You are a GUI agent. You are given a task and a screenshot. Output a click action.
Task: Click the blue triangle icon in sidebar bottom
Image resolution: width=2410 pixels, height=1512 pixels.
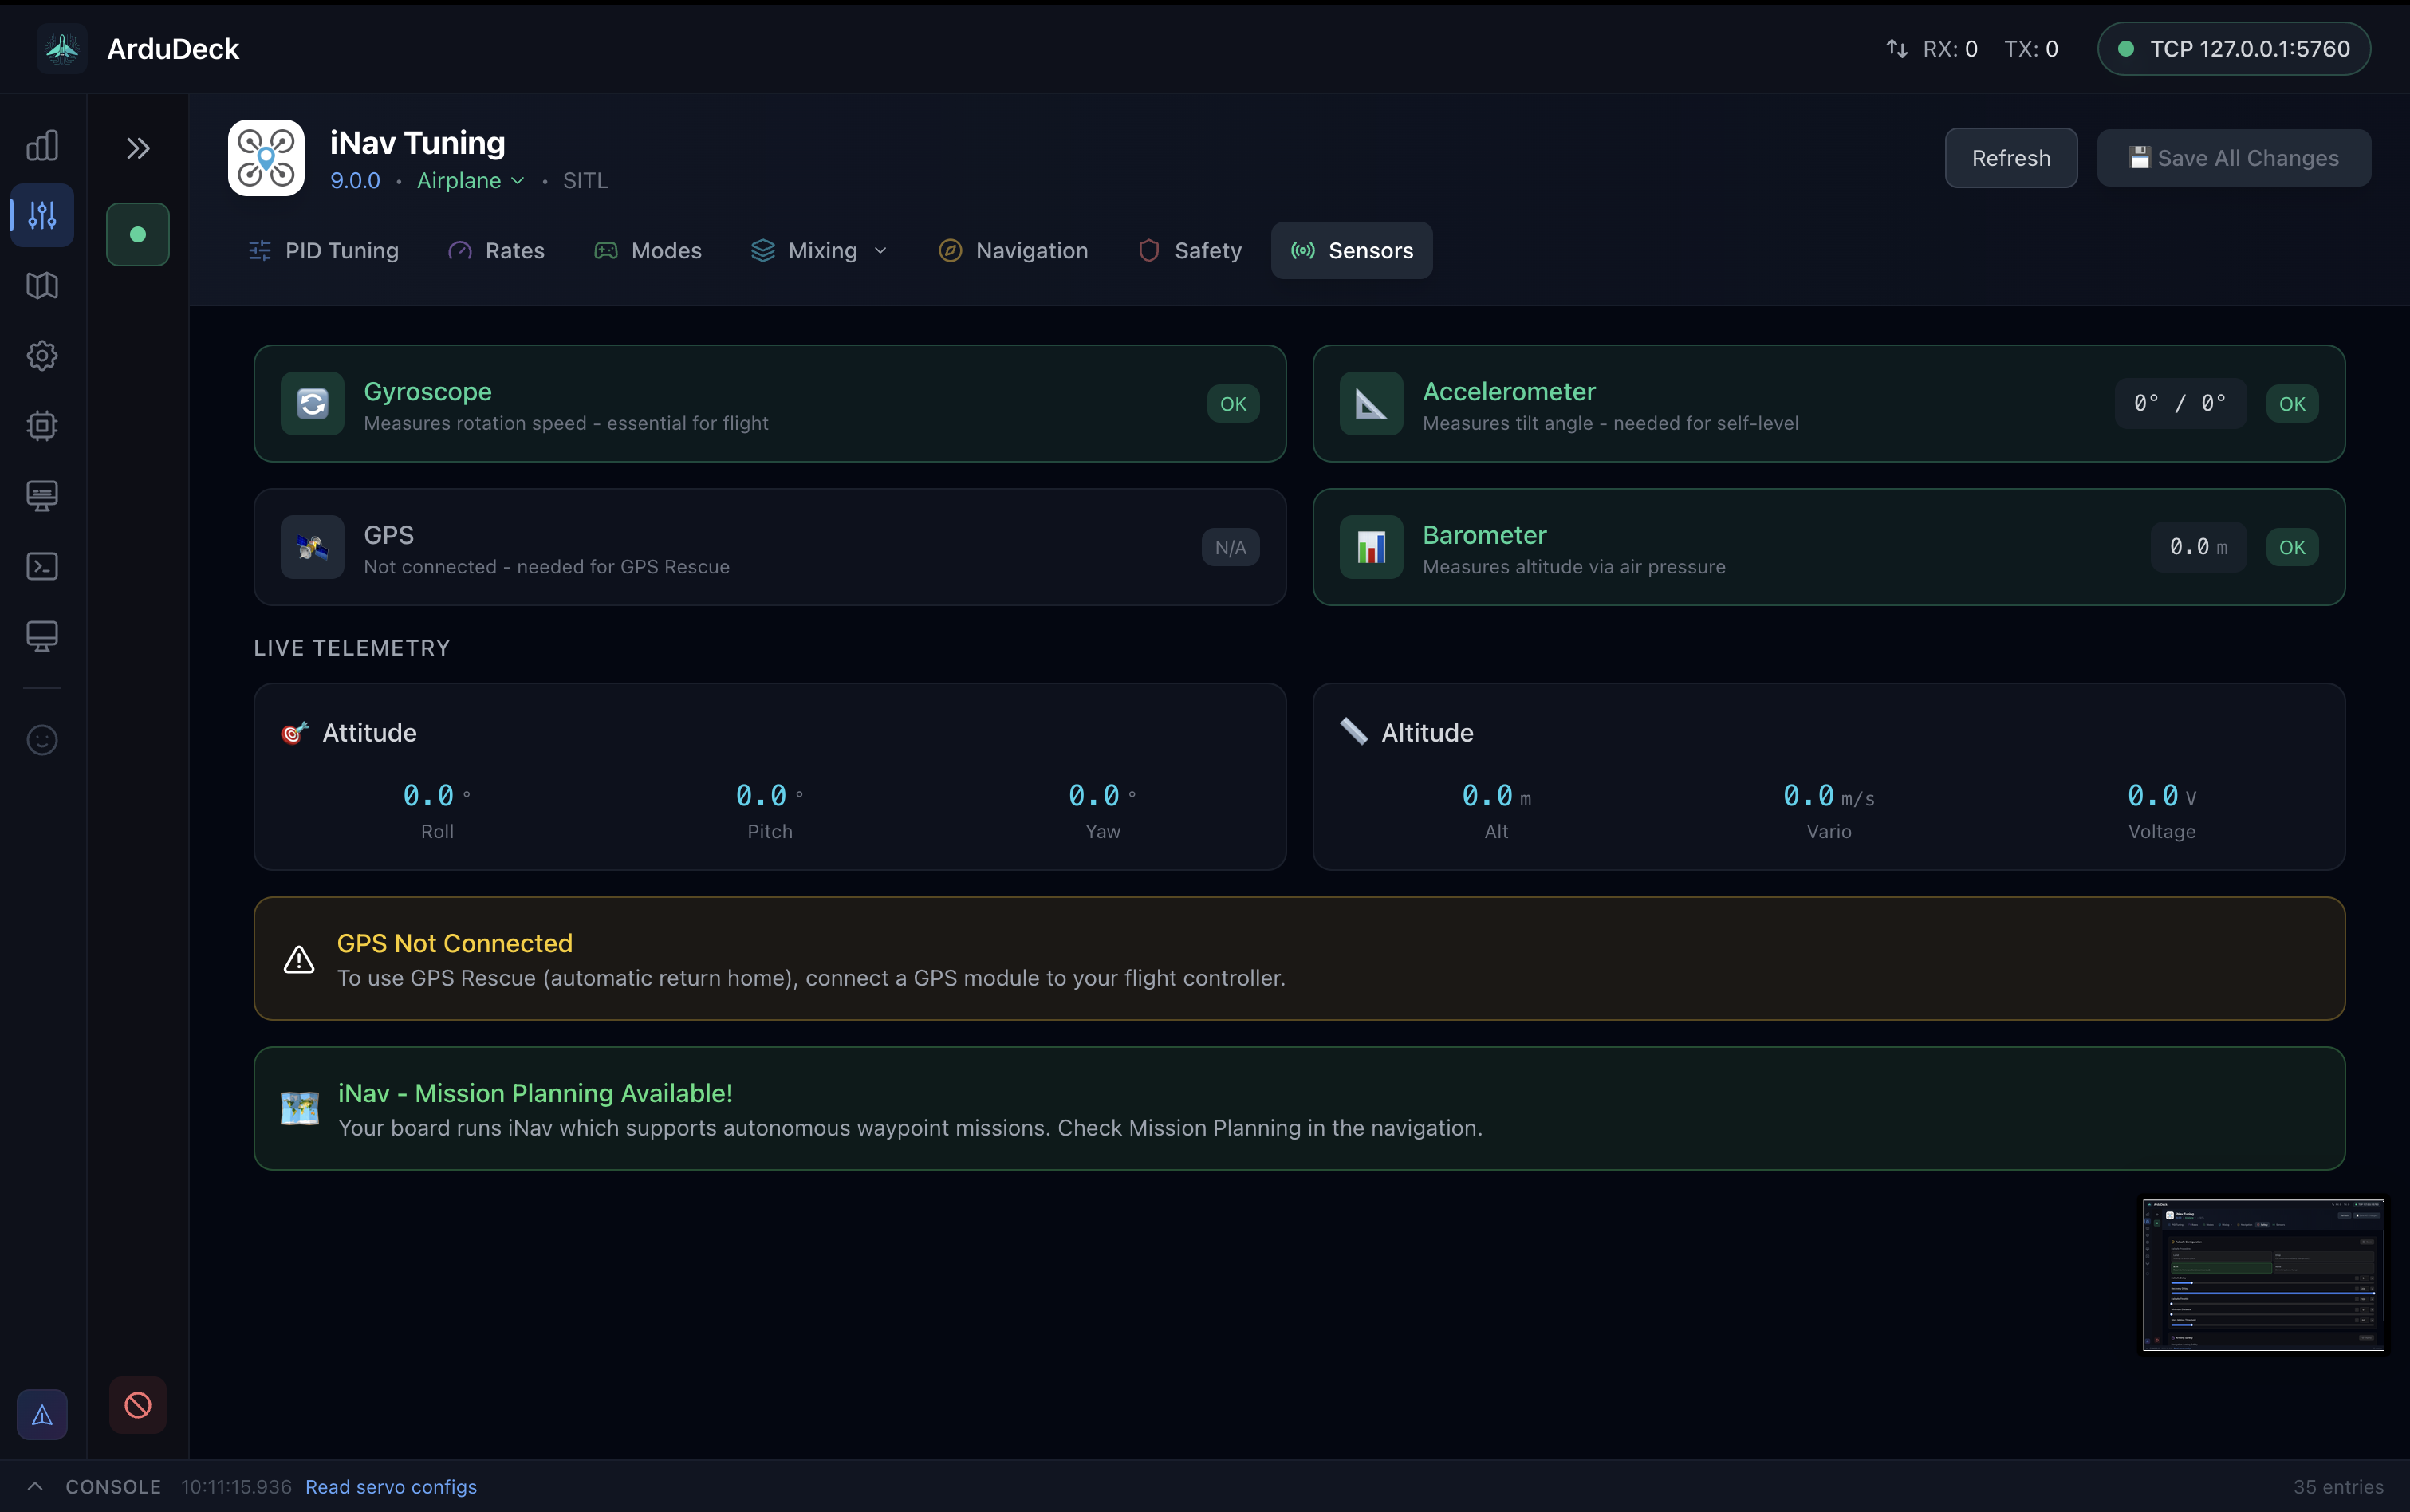[x=42, y=1415]
